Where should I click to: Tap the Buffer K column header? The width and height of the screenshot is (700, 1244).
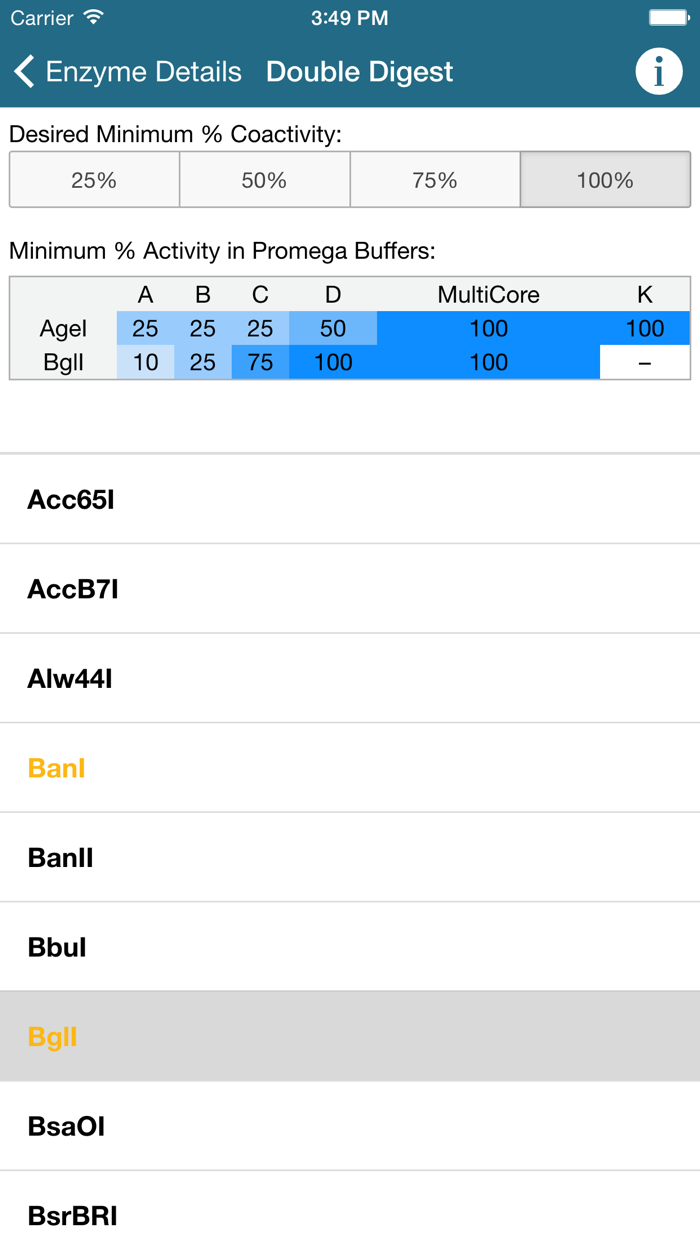645,294
